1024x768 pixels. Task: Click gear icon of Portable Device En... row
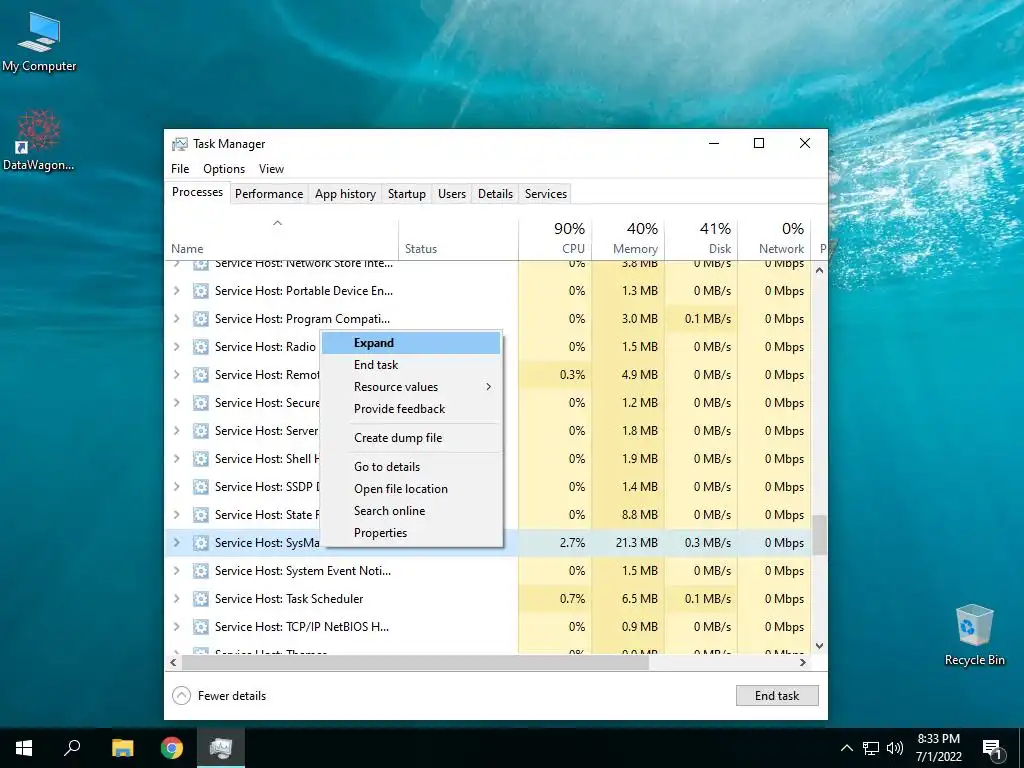(x=200, y=291)
